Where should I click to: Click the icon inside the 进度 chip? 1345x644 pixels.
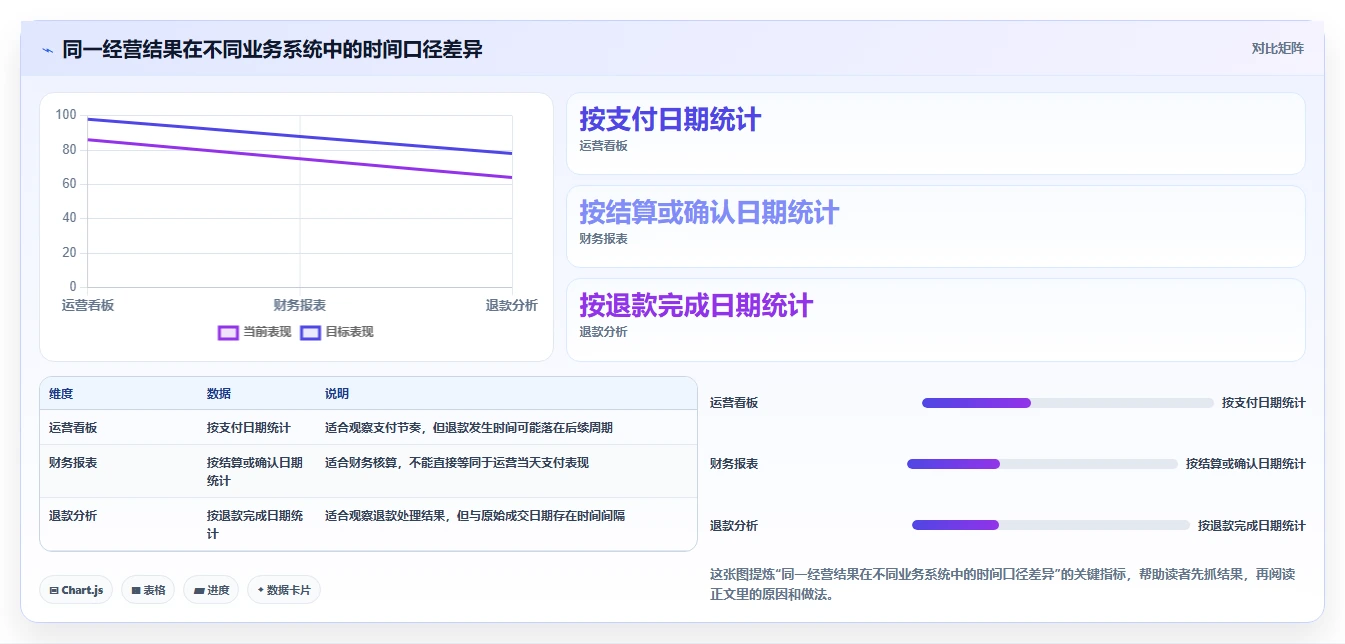pos(199,591)
